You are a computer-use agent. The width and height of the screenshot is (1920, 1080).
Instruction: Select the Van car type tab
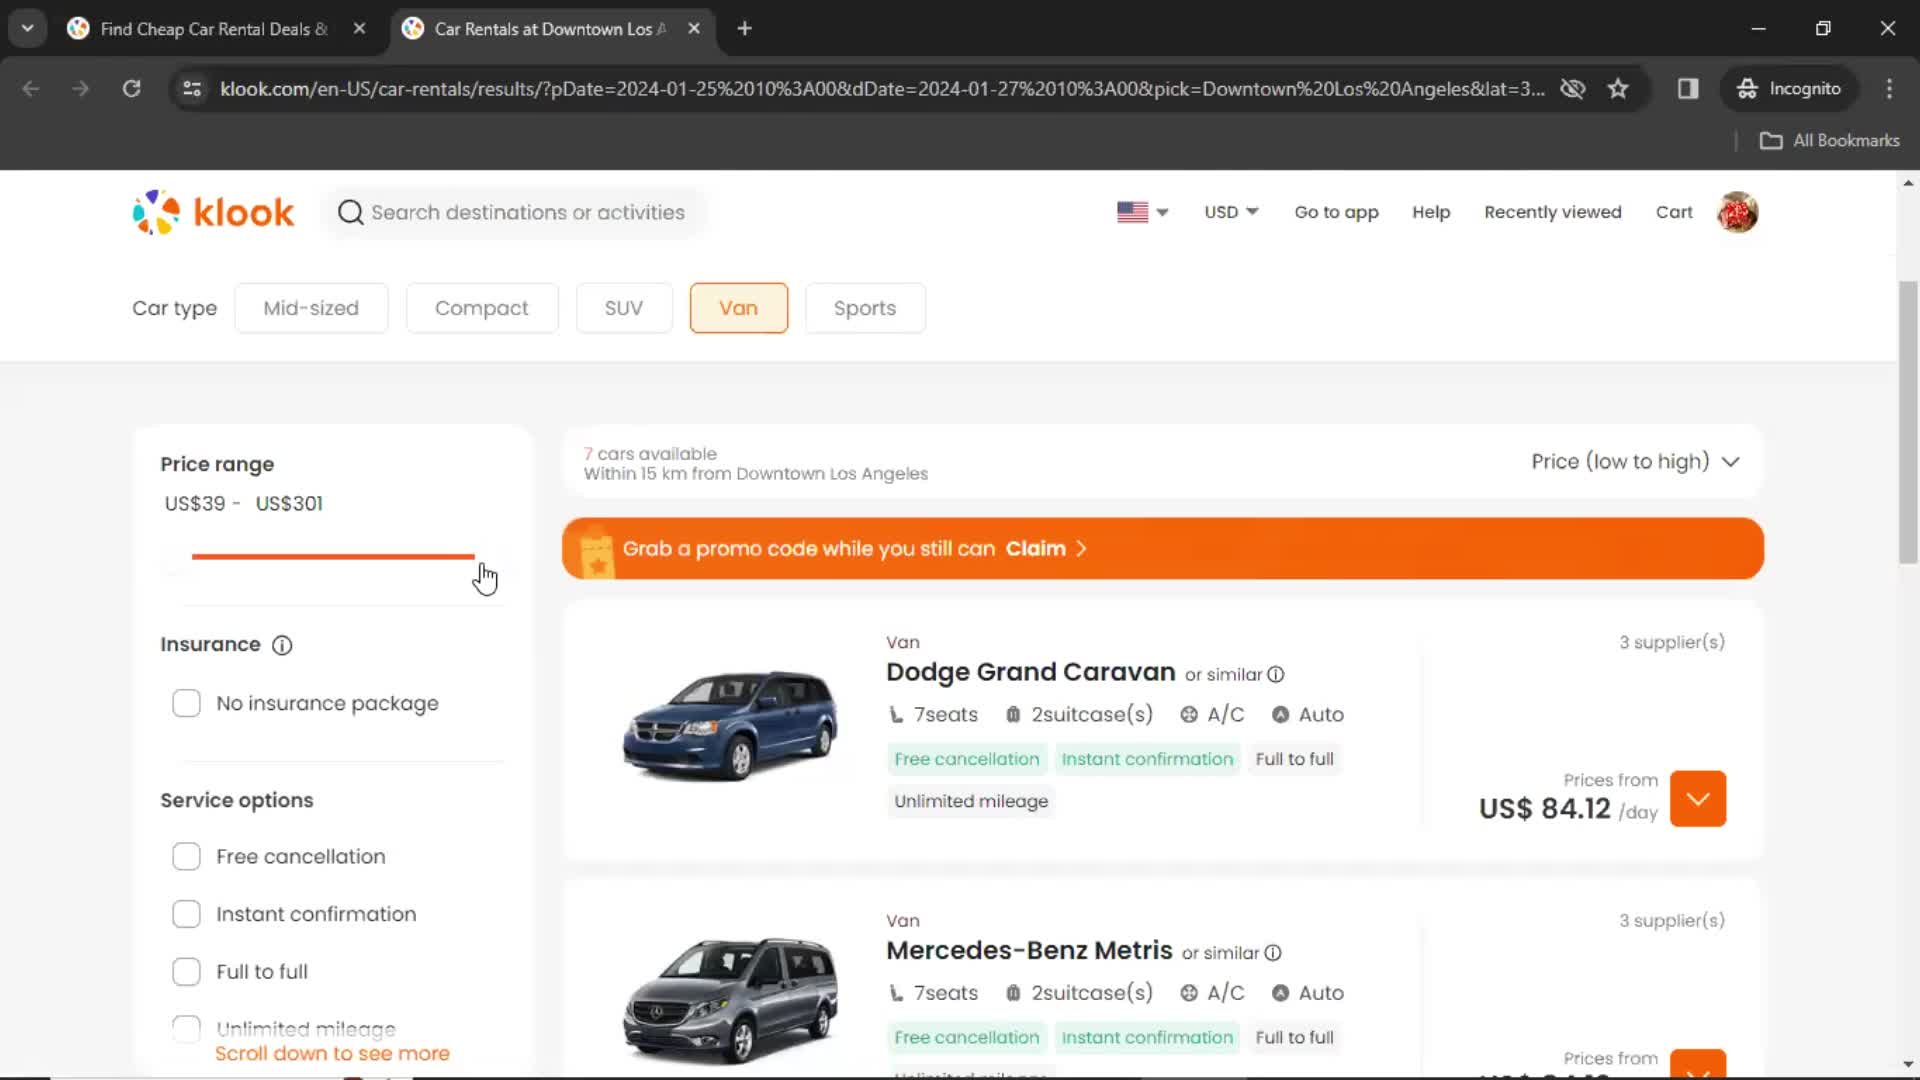737,307
